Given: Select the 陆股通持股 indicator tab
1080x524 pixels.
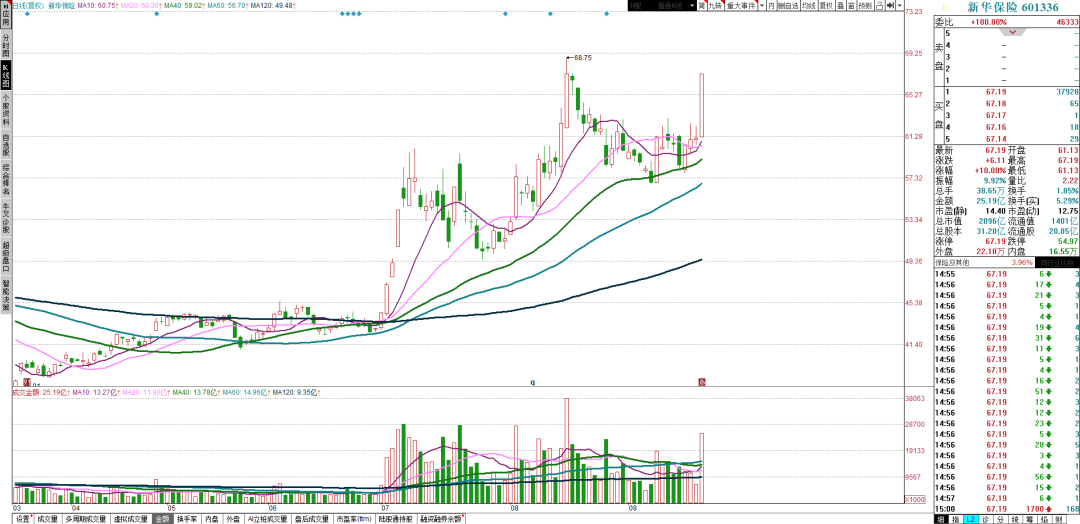Looking at the screenshot, I should pos(396,518).
